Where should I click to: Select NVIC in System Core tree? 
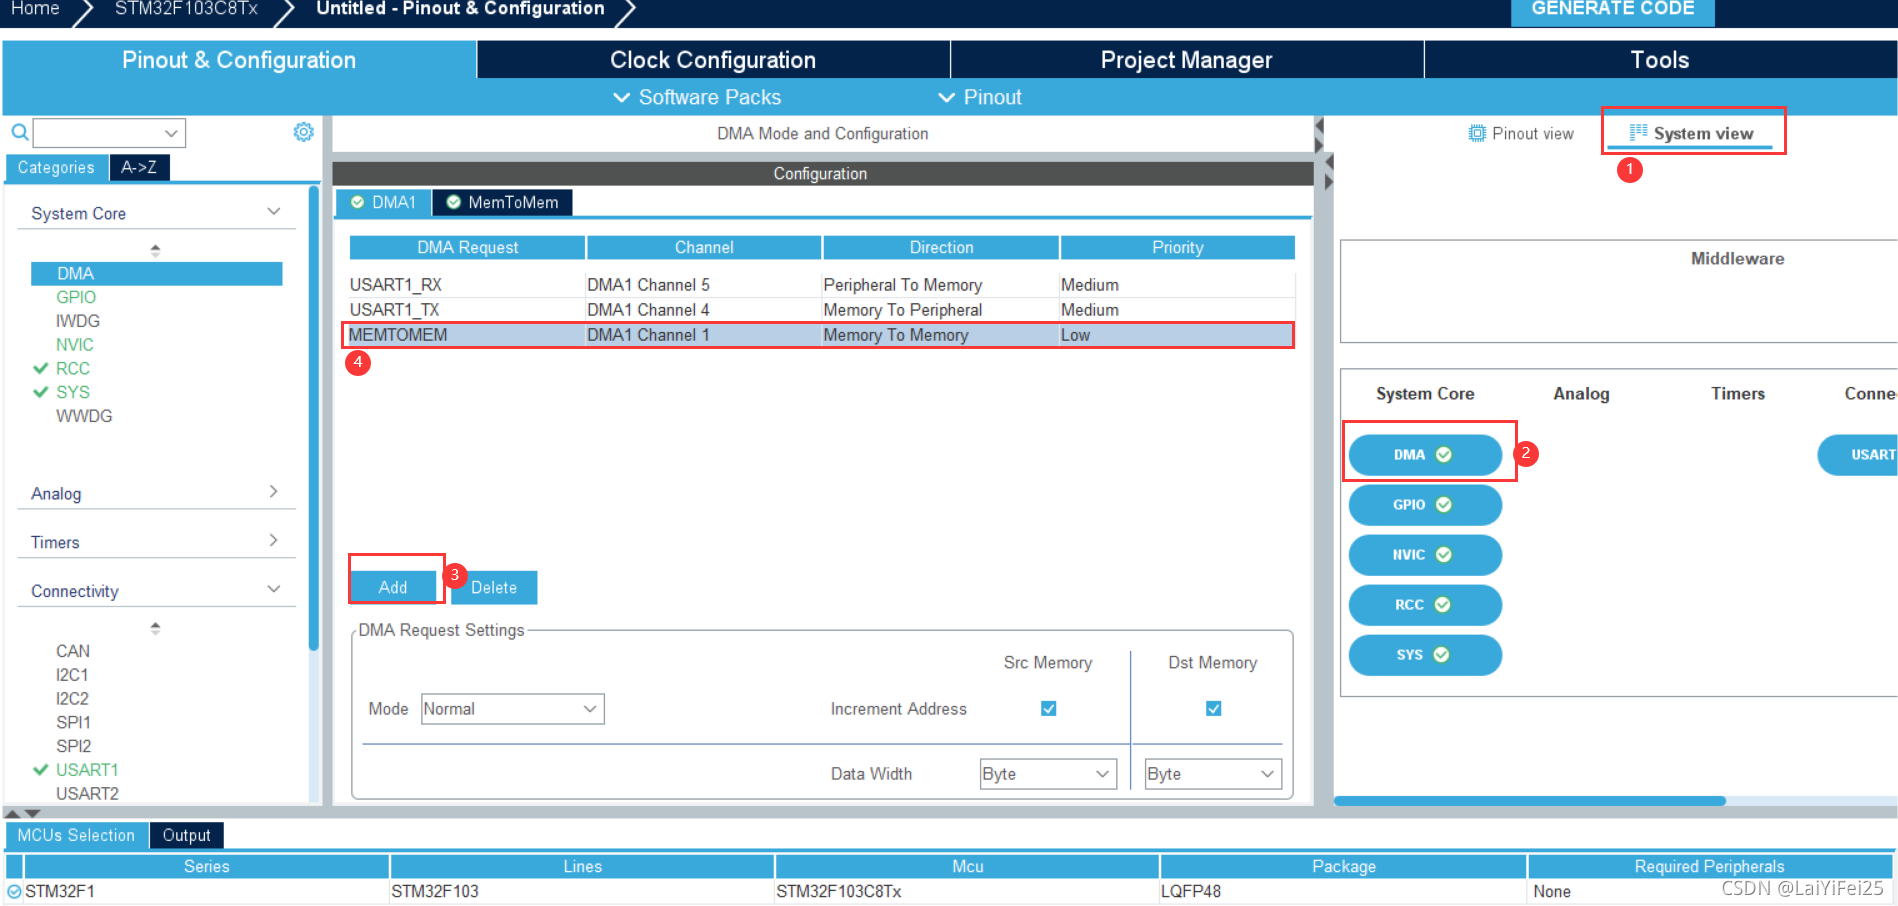pyautogui.click(x=75, y=344)
